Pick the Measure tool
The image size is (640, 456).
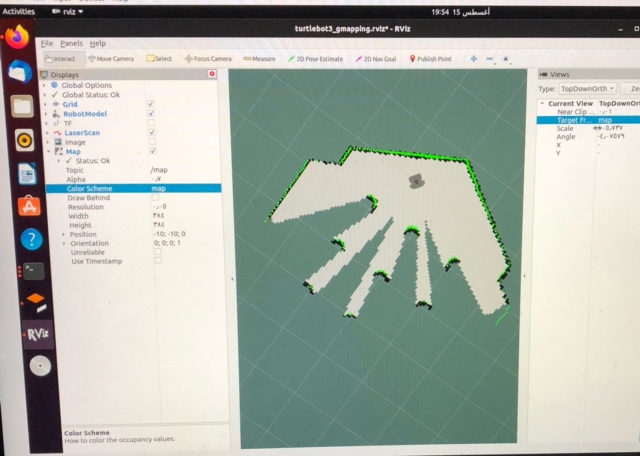coord(259,59)
